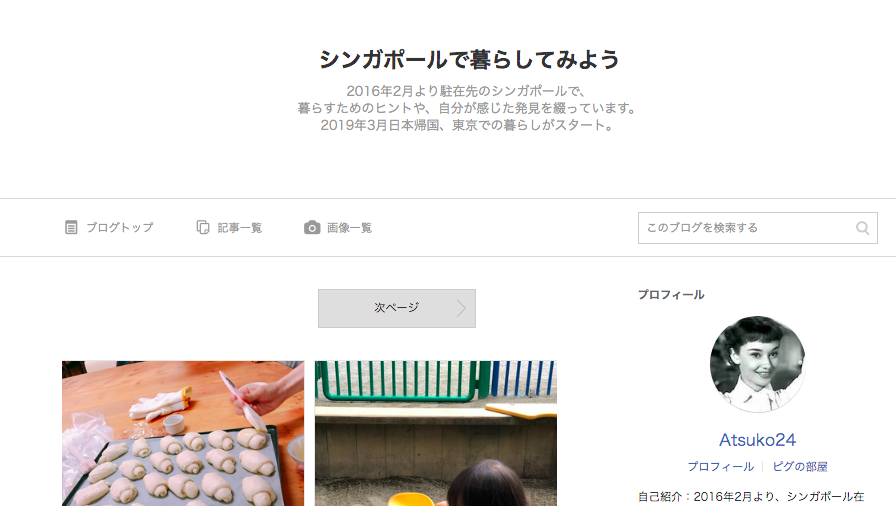Open the 画像一覧 menu link
This screenshot has height=506, width=896.
tap(338, 228)
